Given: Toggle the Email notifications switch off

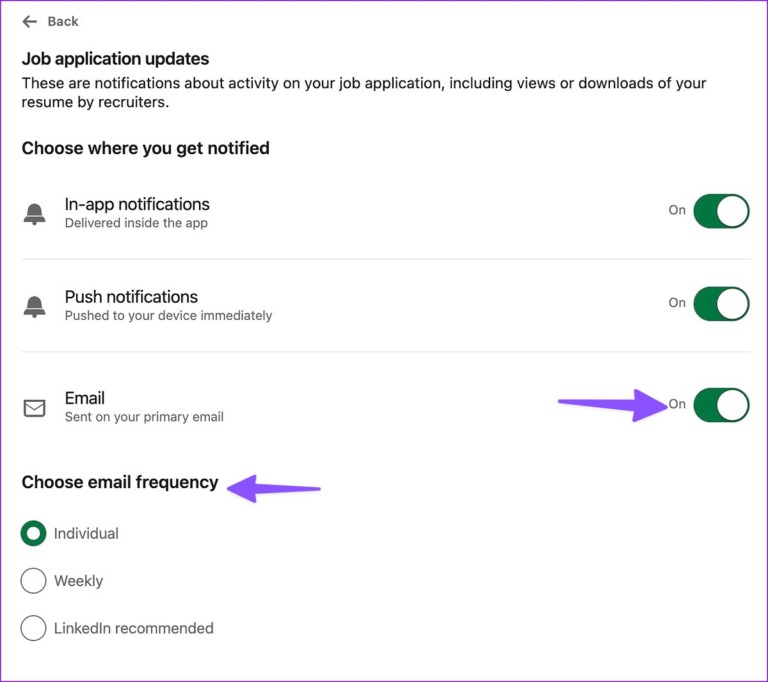Looking at the screenshot, I should pos(721,405).
